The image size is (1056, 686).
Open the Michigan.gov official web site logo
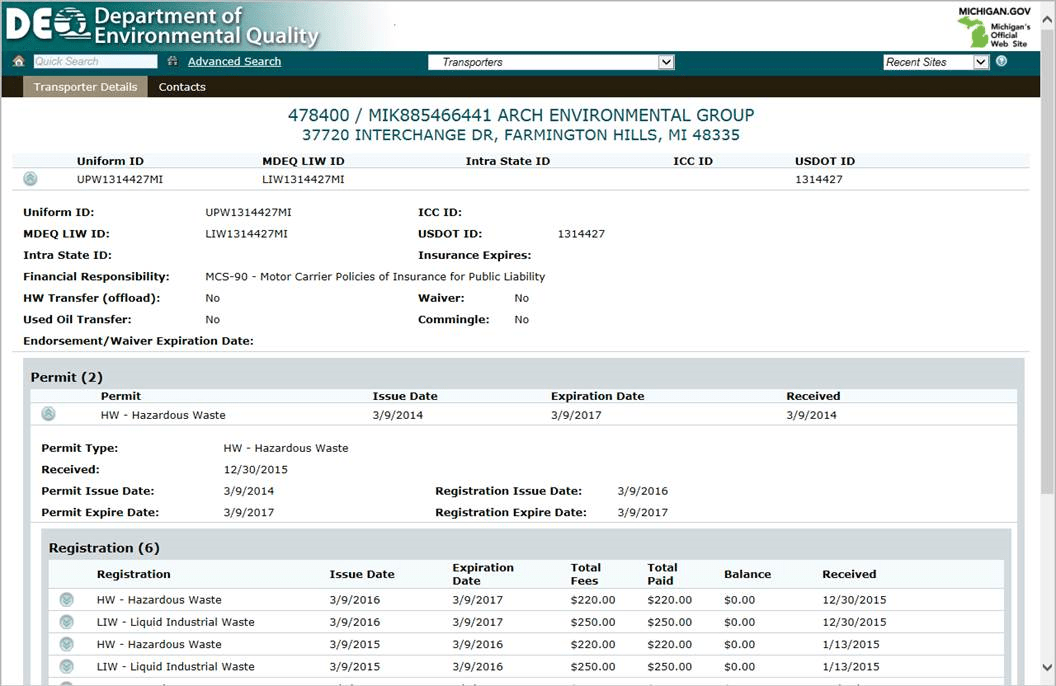pos(994,28)
